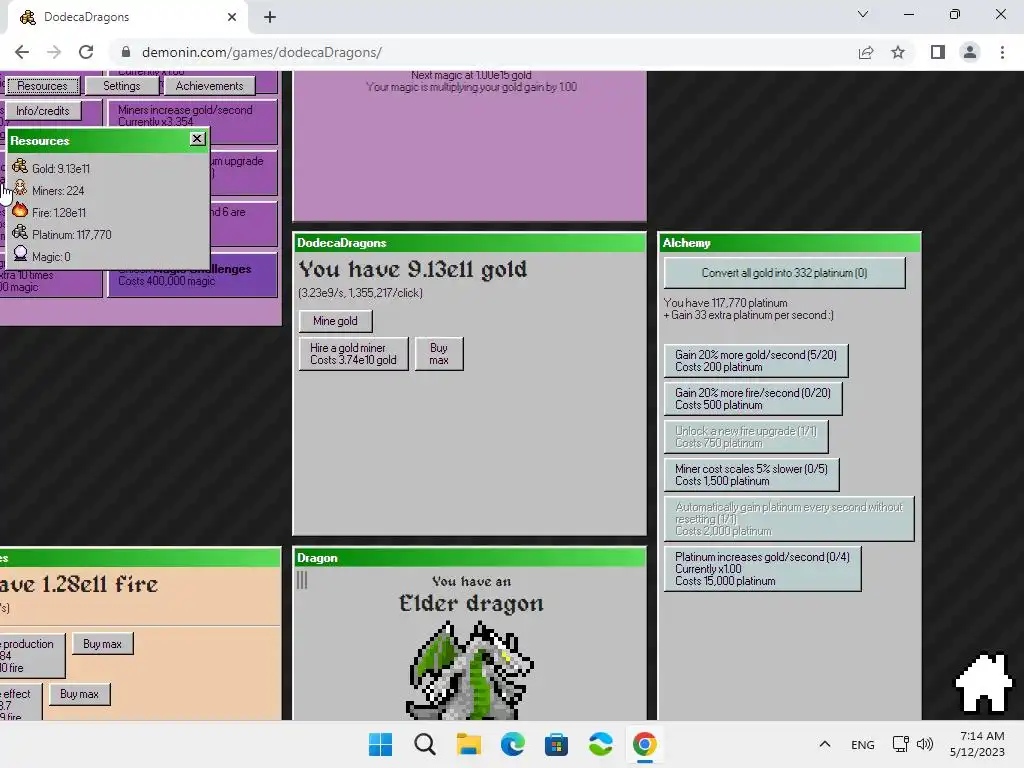Viewport: 1024px width, 768px height.
Task: Click the Chrome icon in the taskbar
Action: (x=645, y=744)
